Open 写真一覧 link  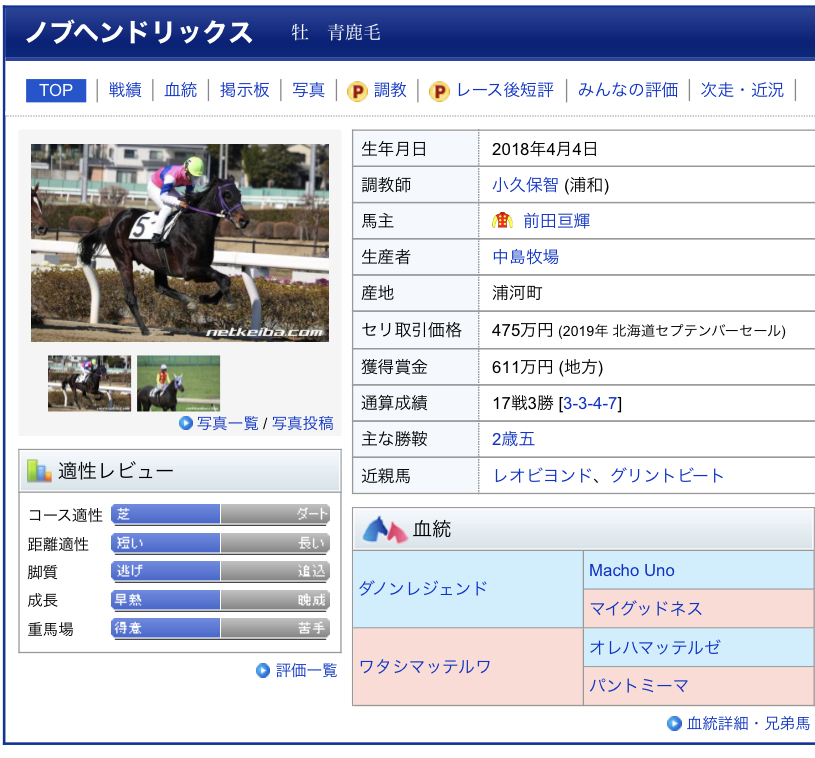228,423
